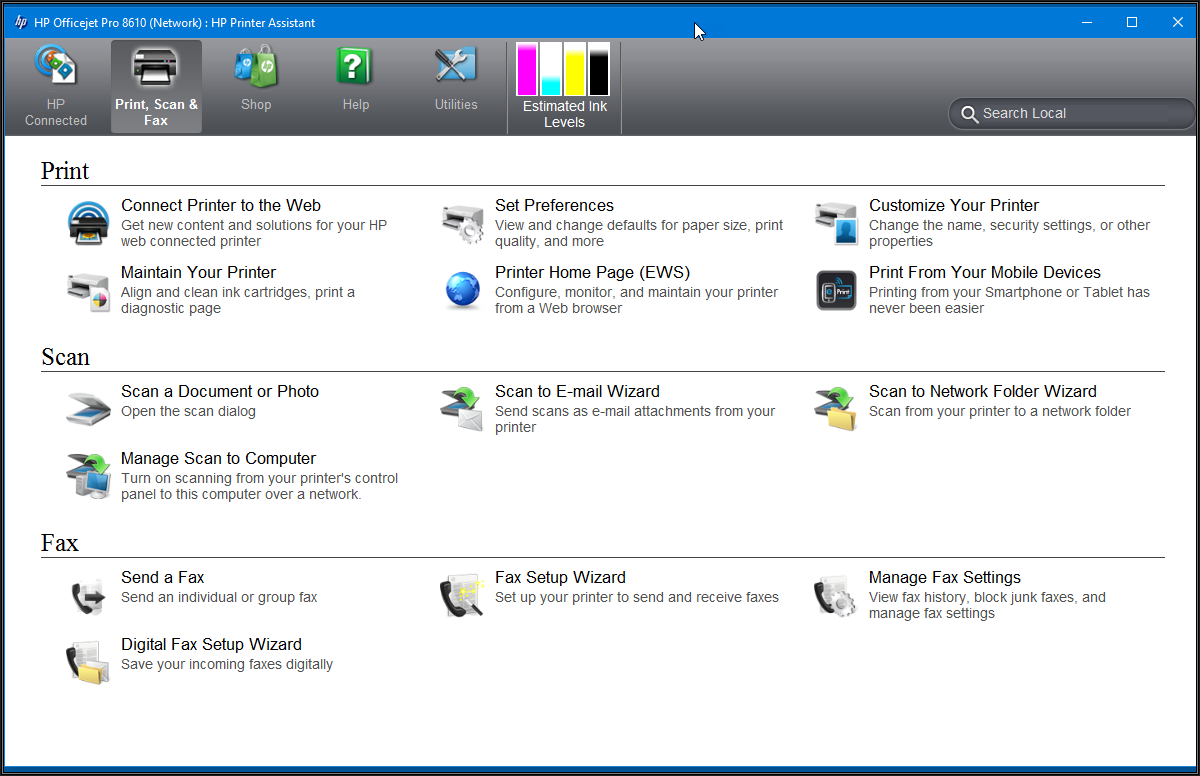
Task: Click the Manage Scan to Computer link
Action: (218, 459)
